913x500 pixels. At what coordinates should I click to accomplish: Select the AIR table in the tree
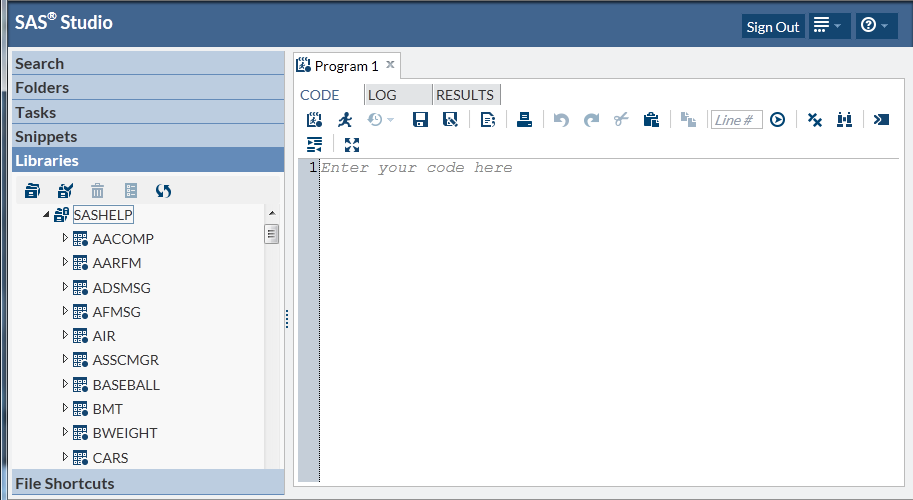[x=104, y=336]
